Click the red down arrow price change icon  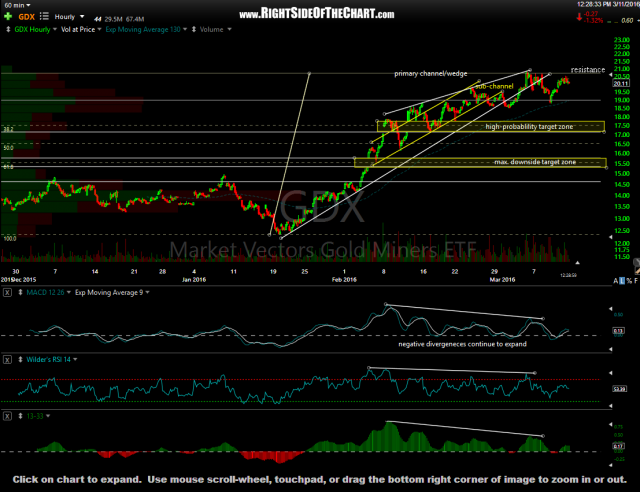click(x=579, y=17)
